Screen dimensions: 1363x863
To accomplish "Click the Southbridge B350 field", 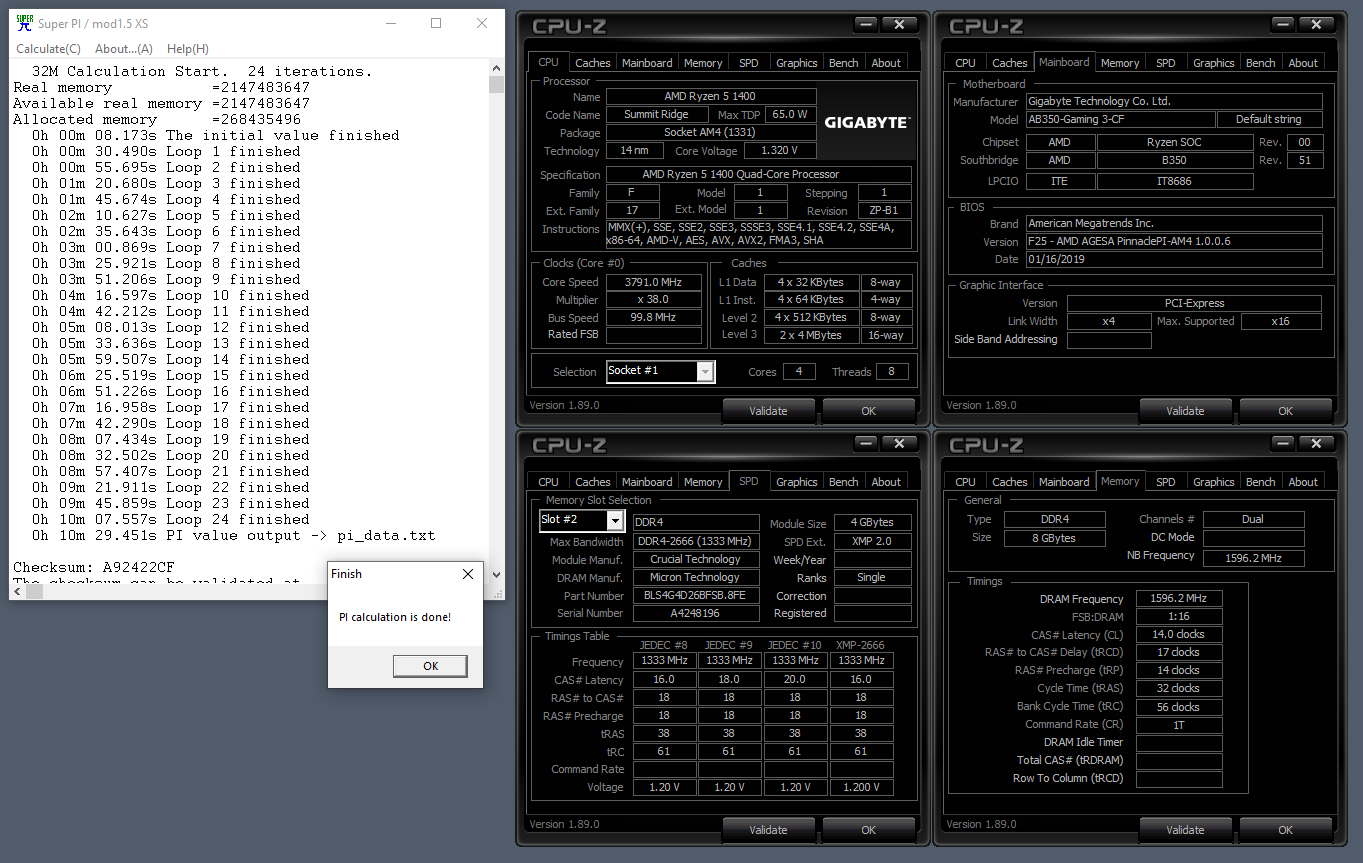I will click(x=1174, y=160).
